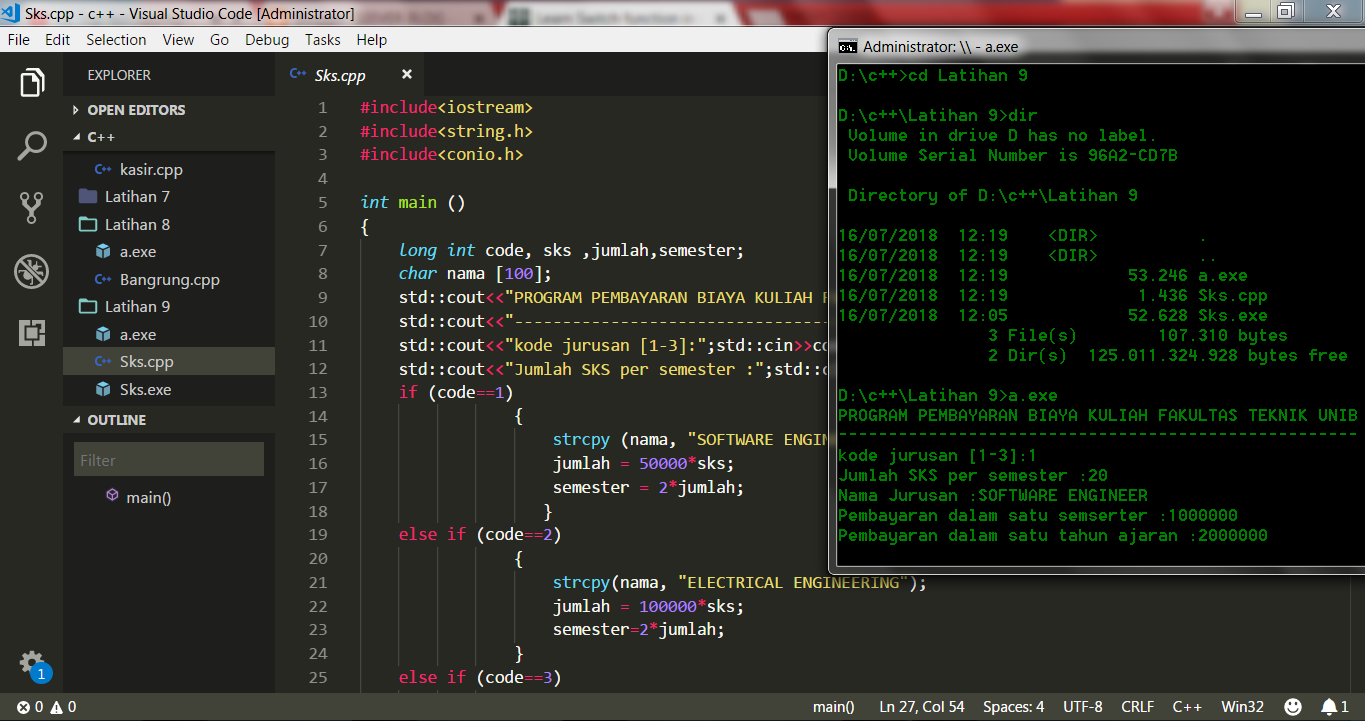Click the Outline filter input field
1365x721 pixels.
pyautogui.click(x=168, y=460)
